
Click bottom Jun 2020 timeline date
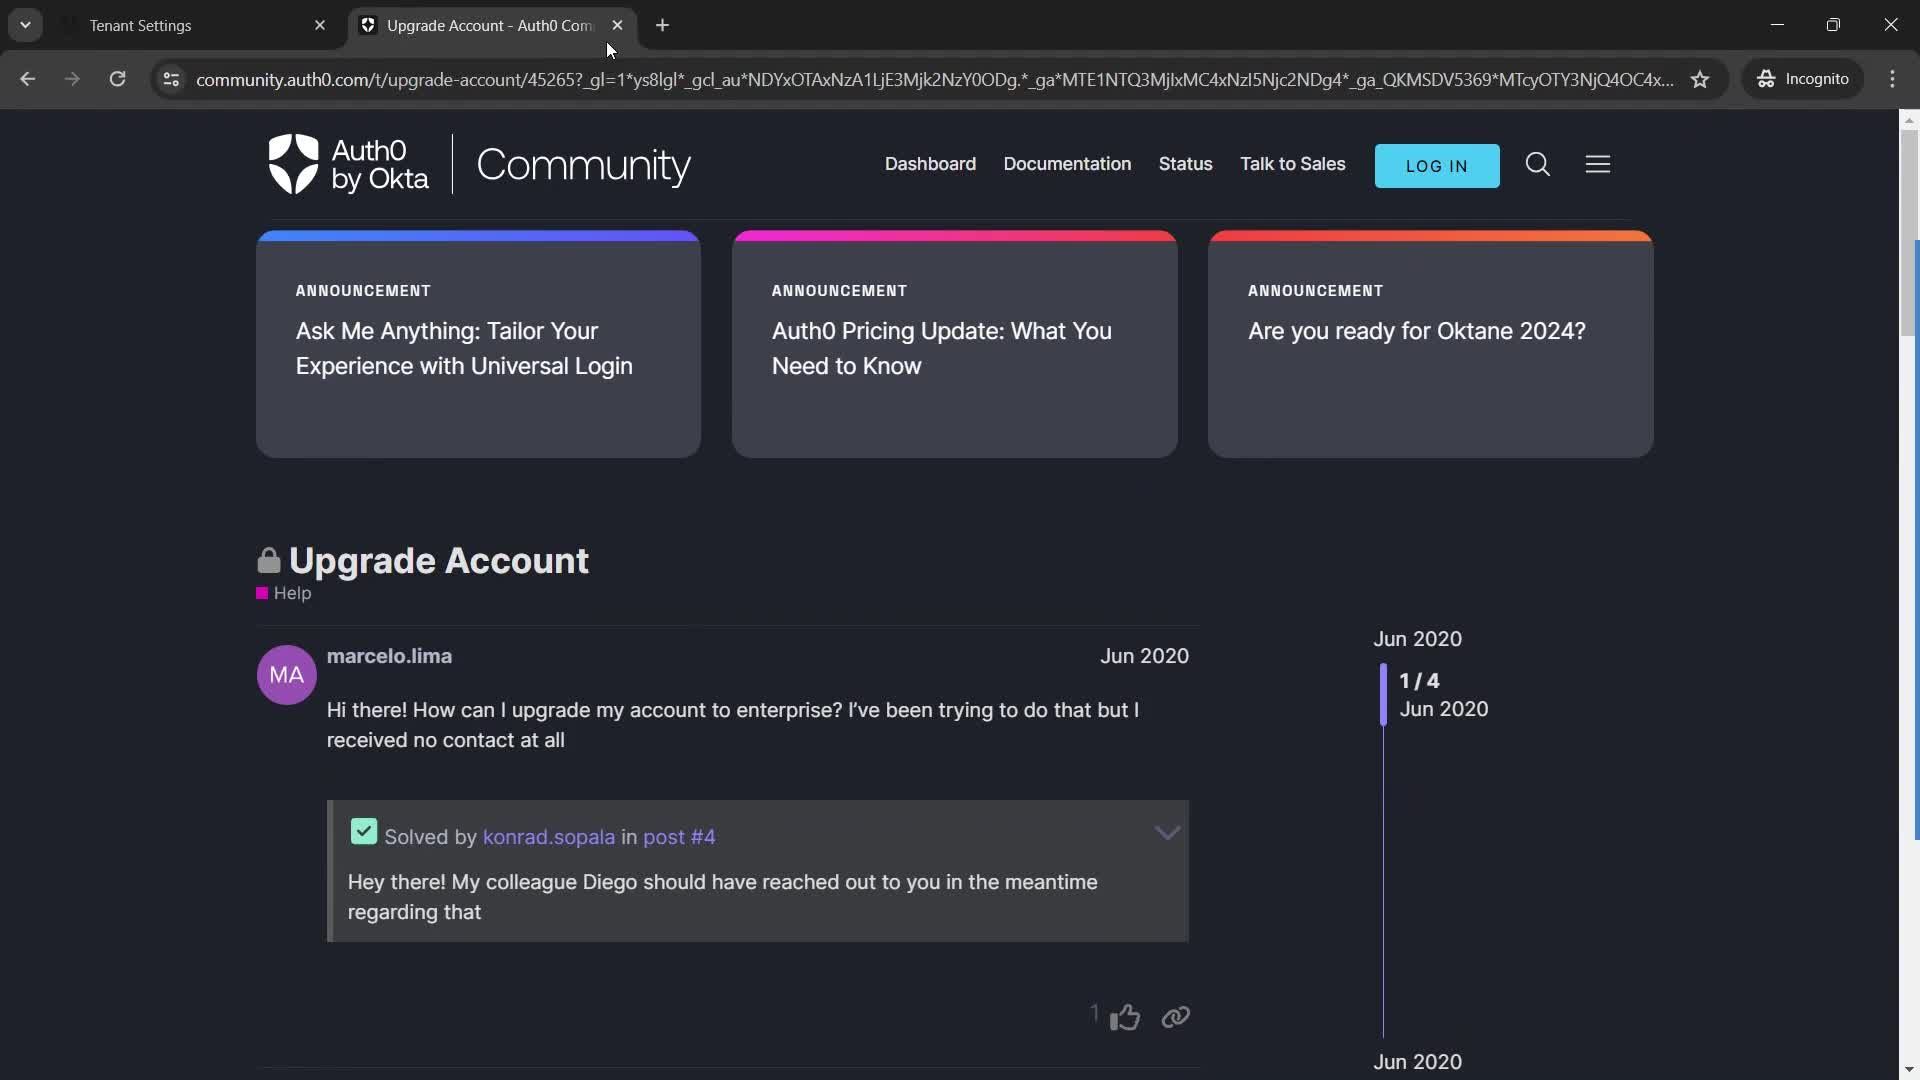1417,1062
